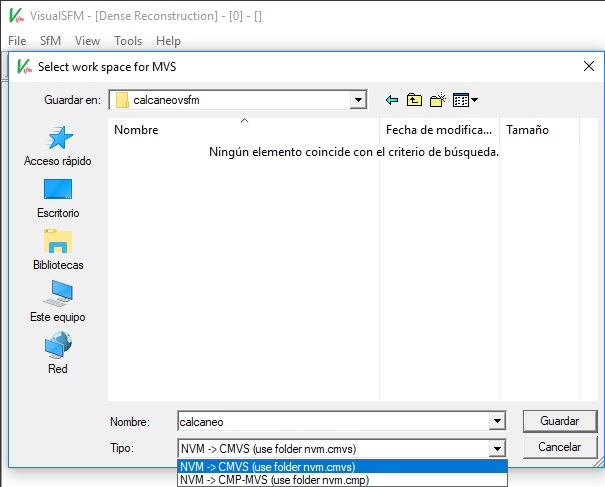Screen dimensions: 605x487
Task: Open Escritorio from the sidebar
Action: [x=58, y=191]
